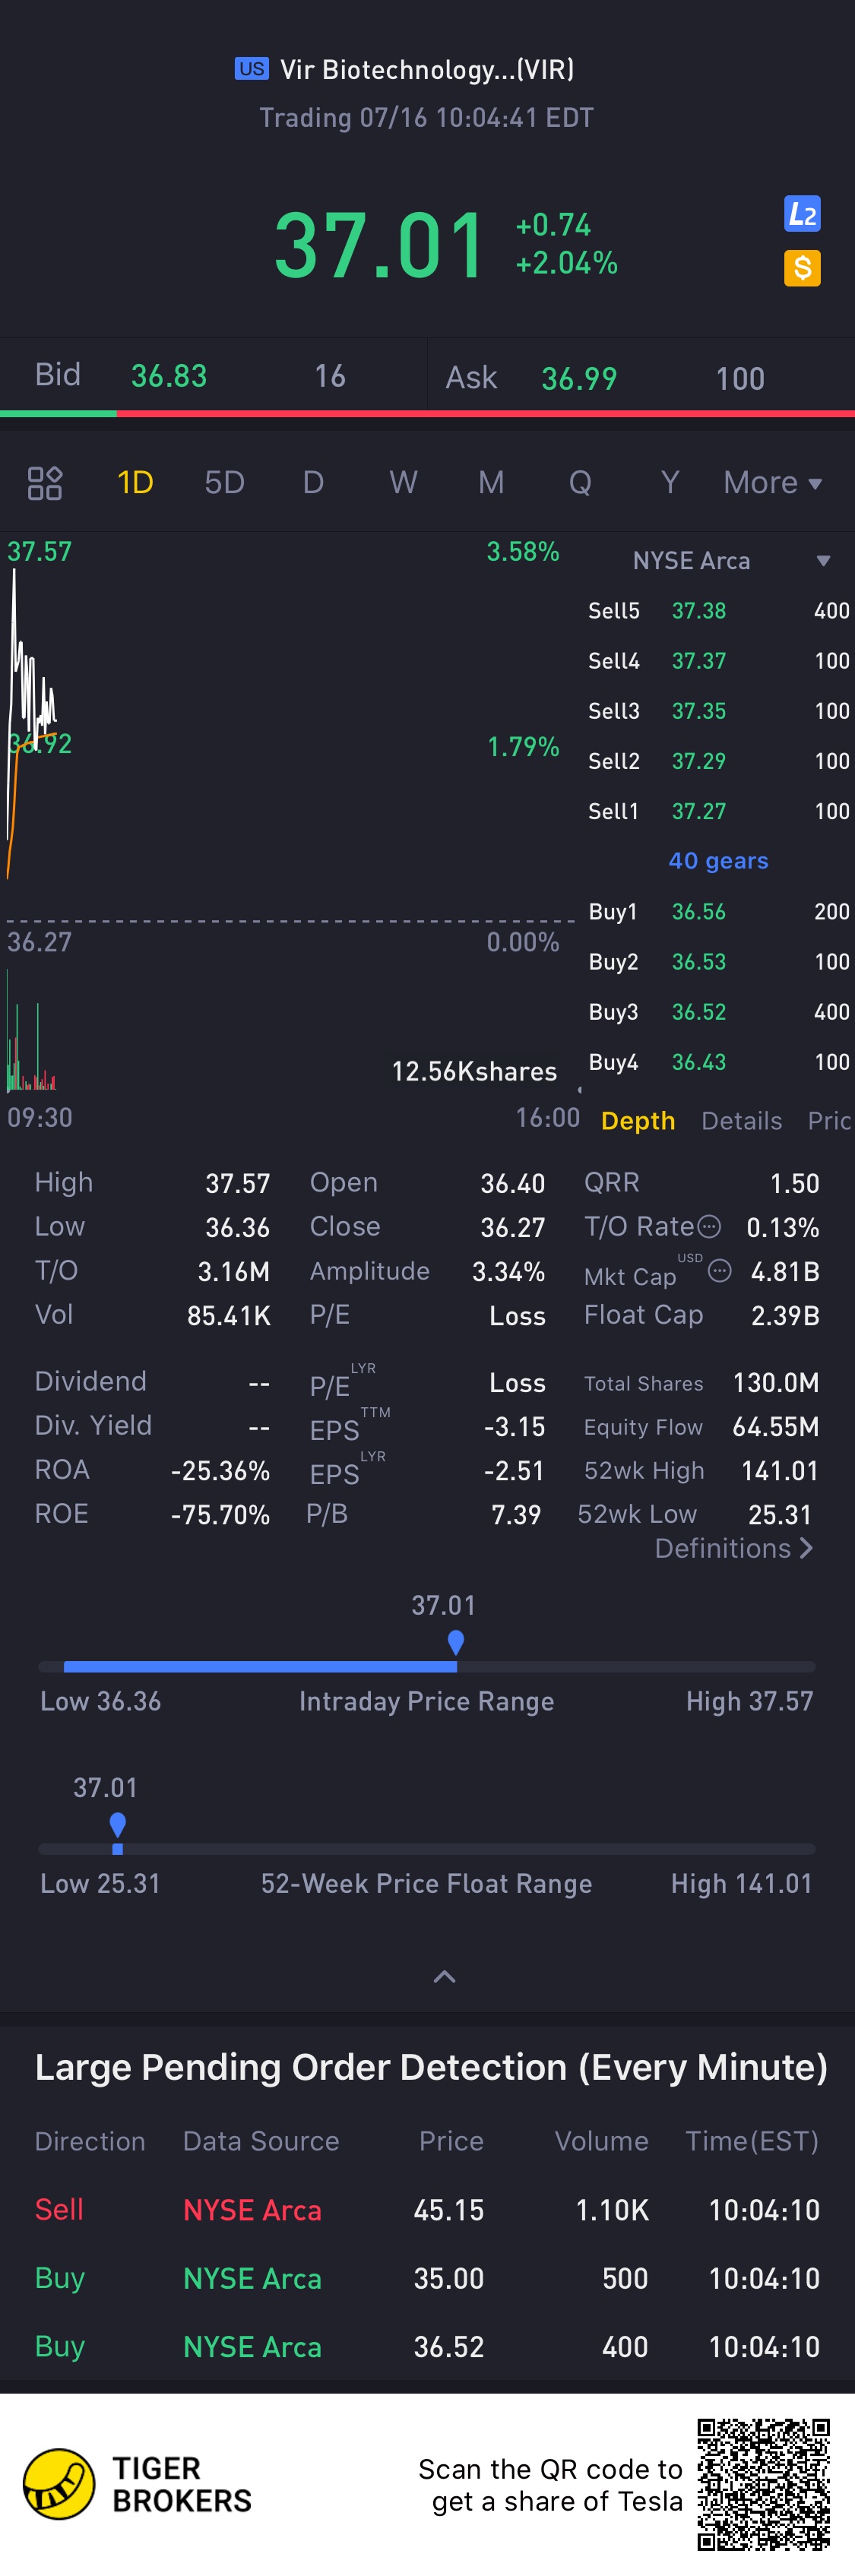This screenshot has width=855, height=2576.
Task: Tap the Vol value 85.41K
Action: click(x=229, y=1315)
